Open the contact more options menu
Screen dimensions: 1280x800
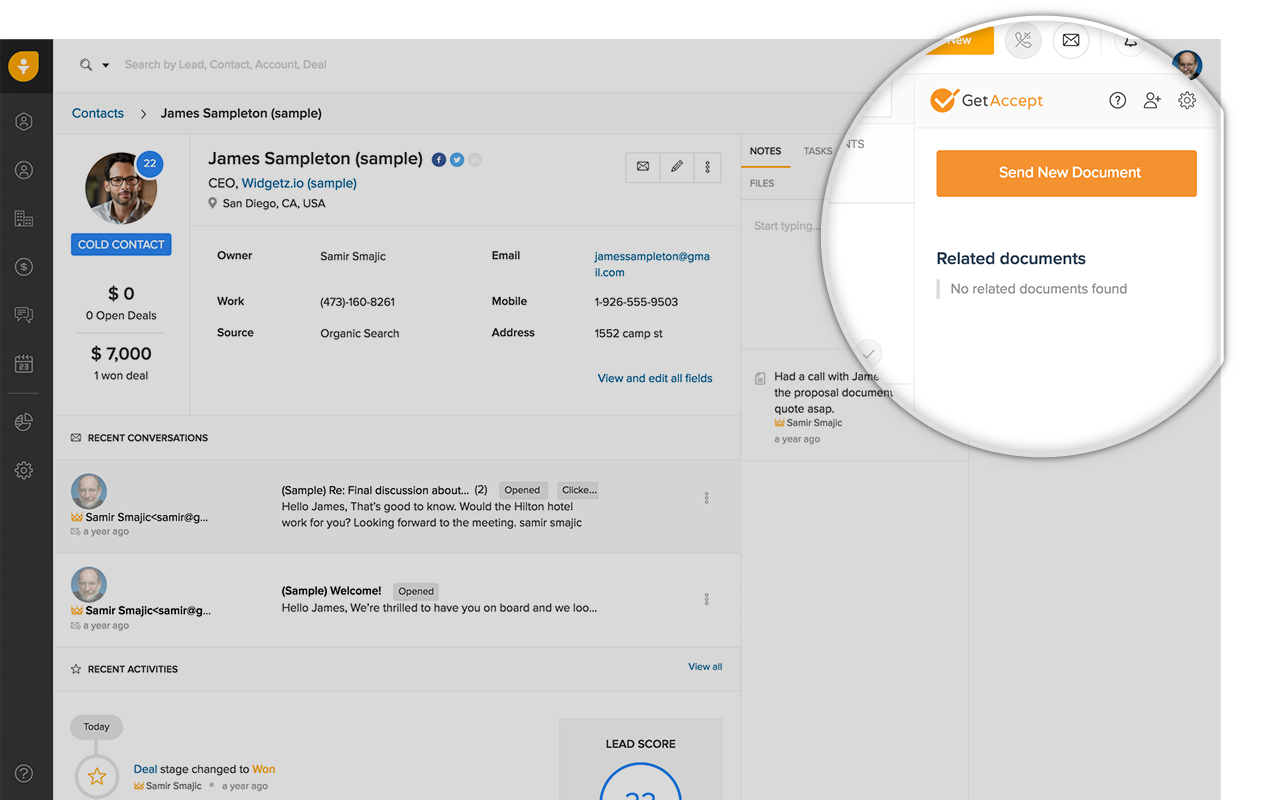pyautogui.click(x=707, y=167)
